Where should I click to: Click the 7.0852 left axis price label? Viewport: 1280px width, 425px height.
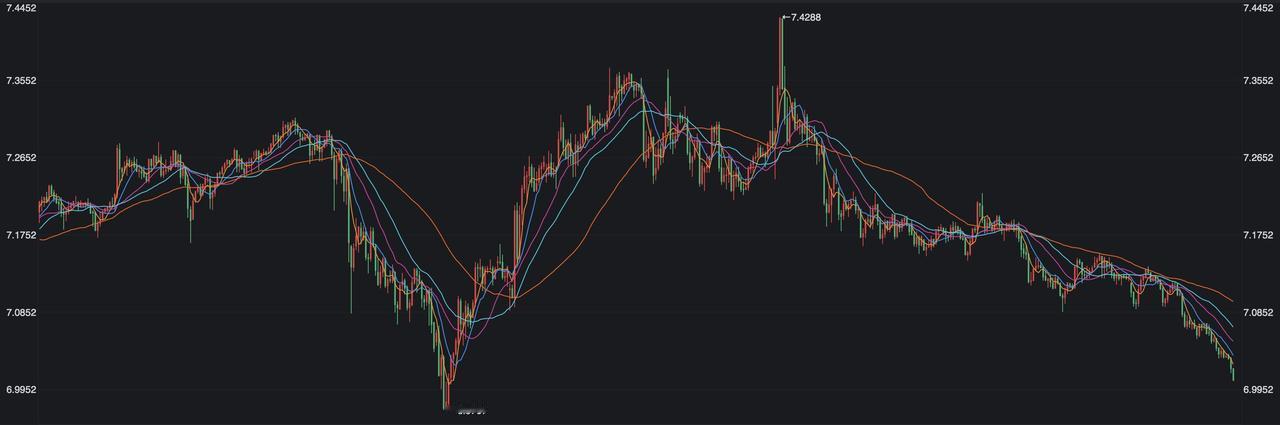[x=21, y=313]
